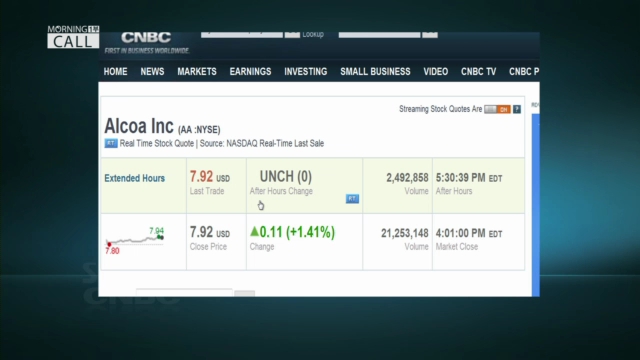This screenshot has width=640, height=360.
Task: Open the MARKETS menu
Action: point(197,71)
